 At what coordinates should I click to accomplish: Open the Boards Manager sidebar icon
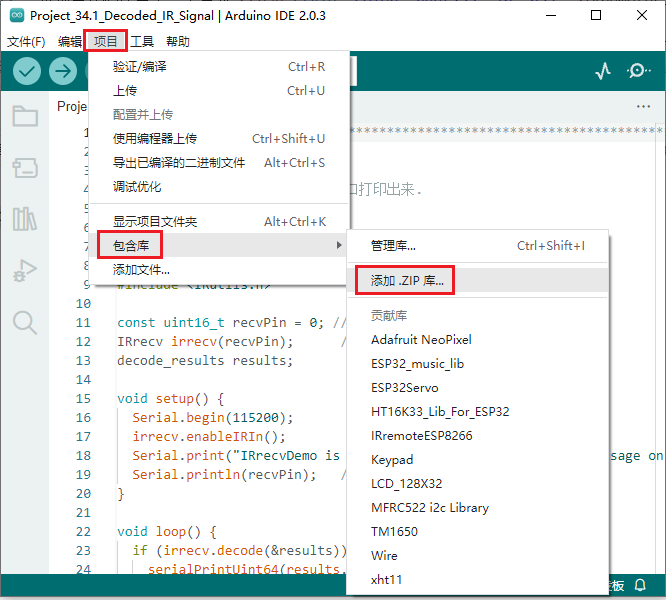tap(25, 167)
